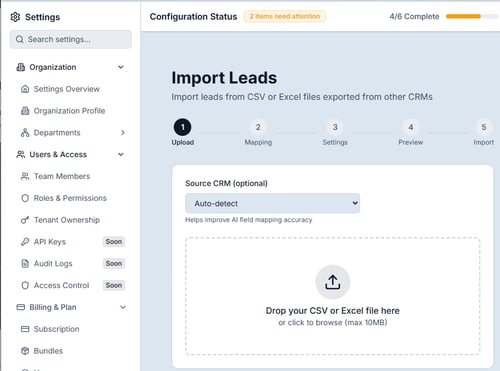Click the Organization building icon
Screen dimensions: 500x371
(x=21, y=67)
